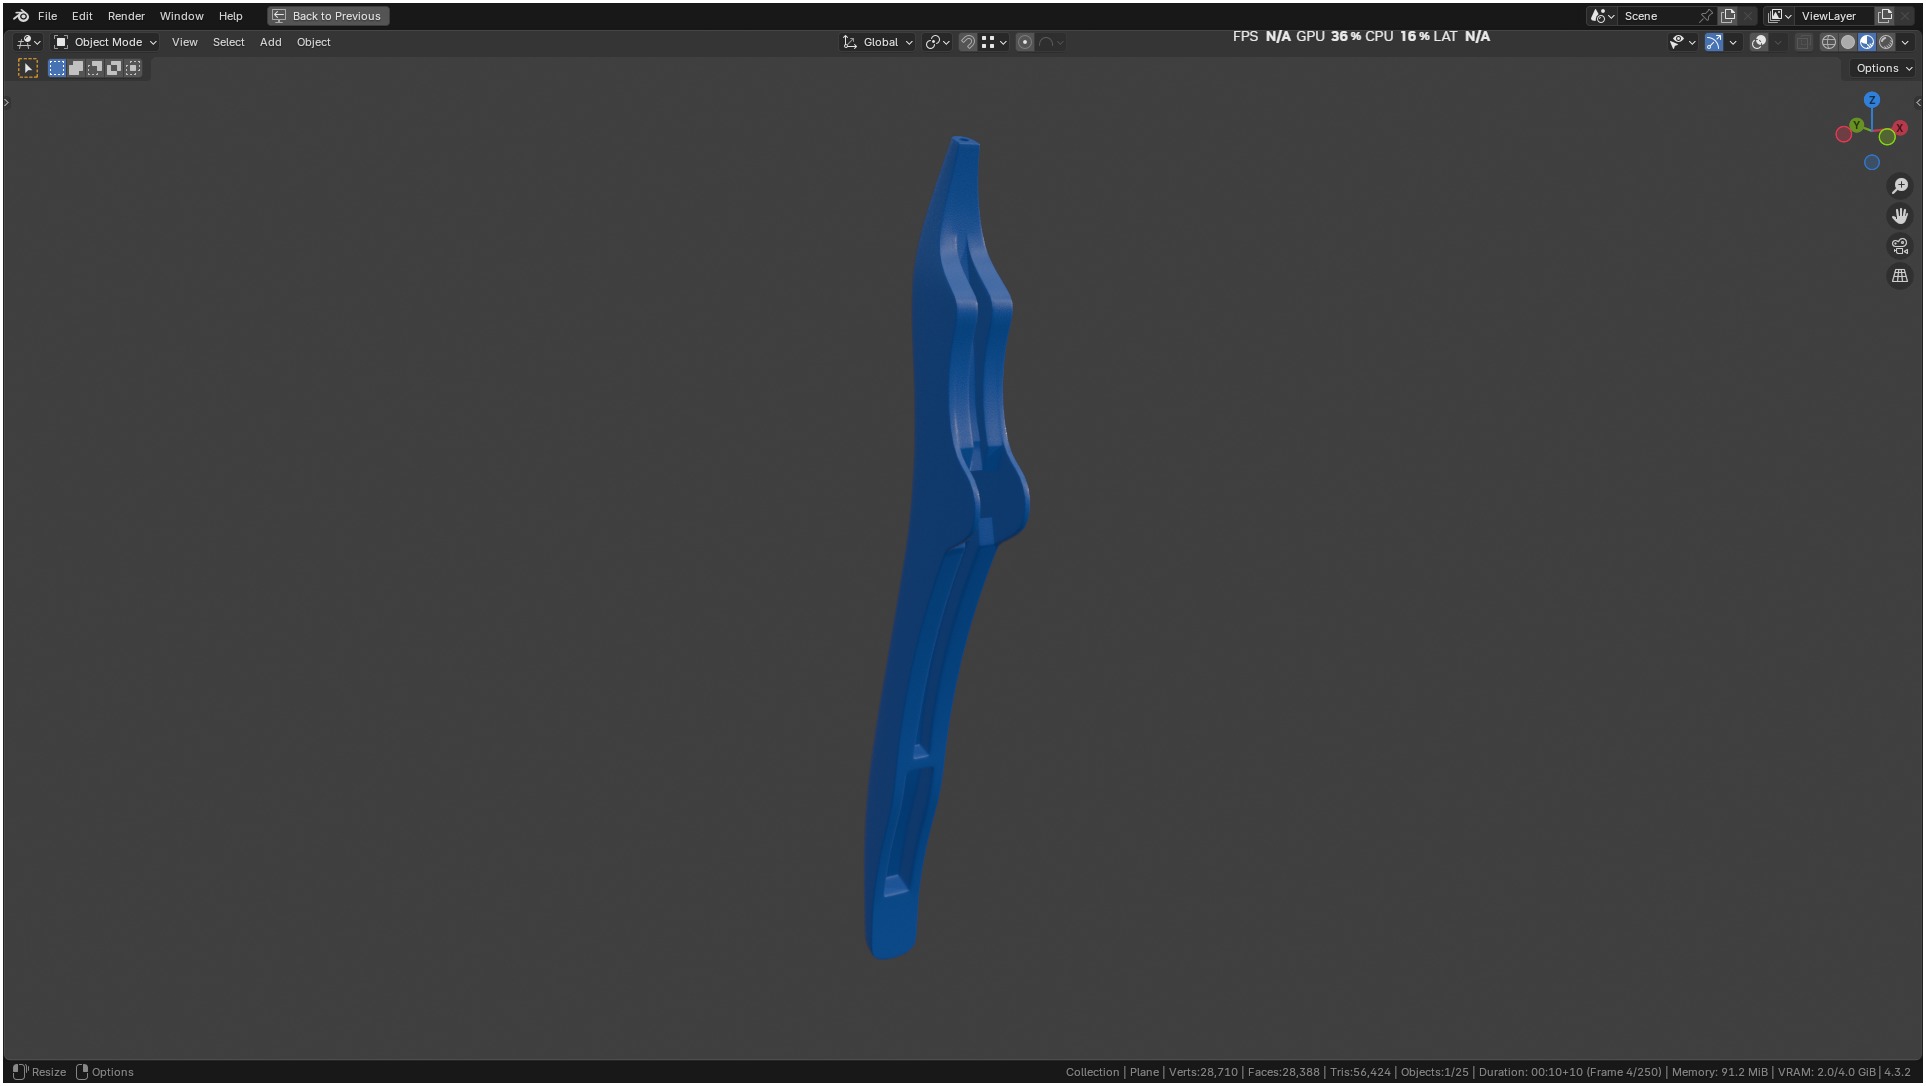This screenshot has height=1086, width=1926.
Task: Open the viewport shading options dropdown
Action: [1905, 42]
